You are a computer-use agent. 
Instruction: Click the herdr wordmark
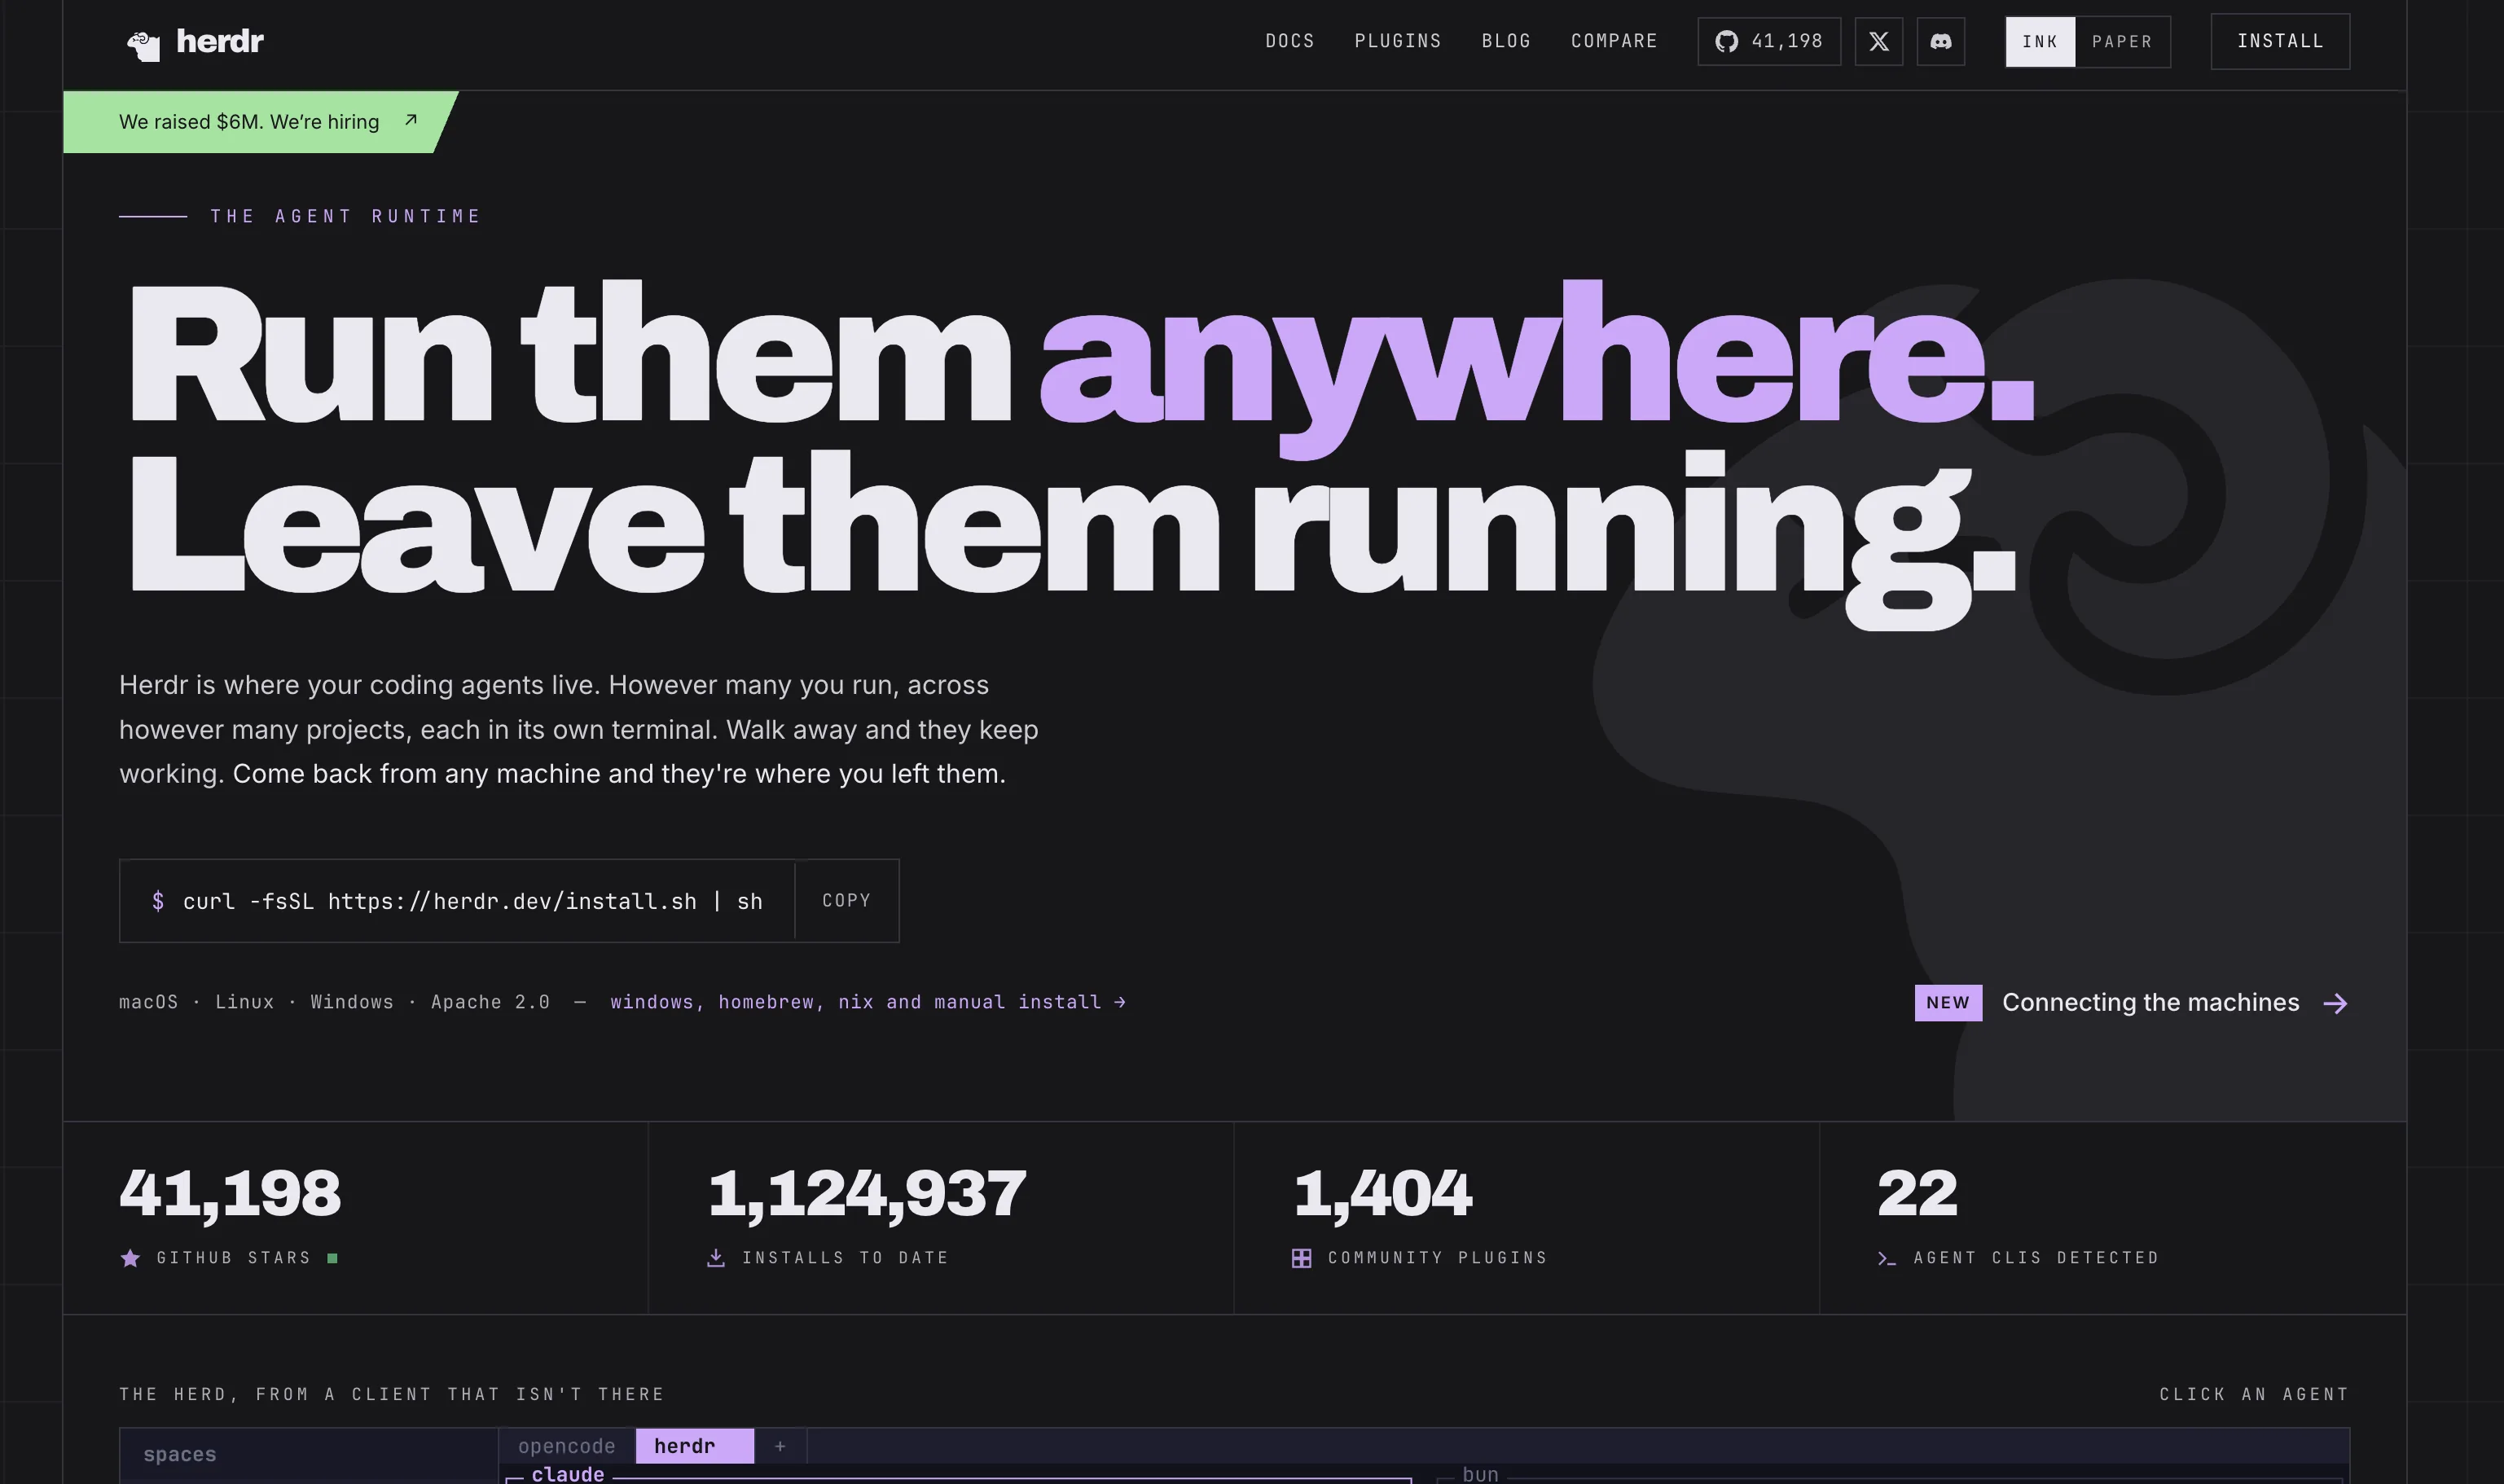[x=220, y=41]
